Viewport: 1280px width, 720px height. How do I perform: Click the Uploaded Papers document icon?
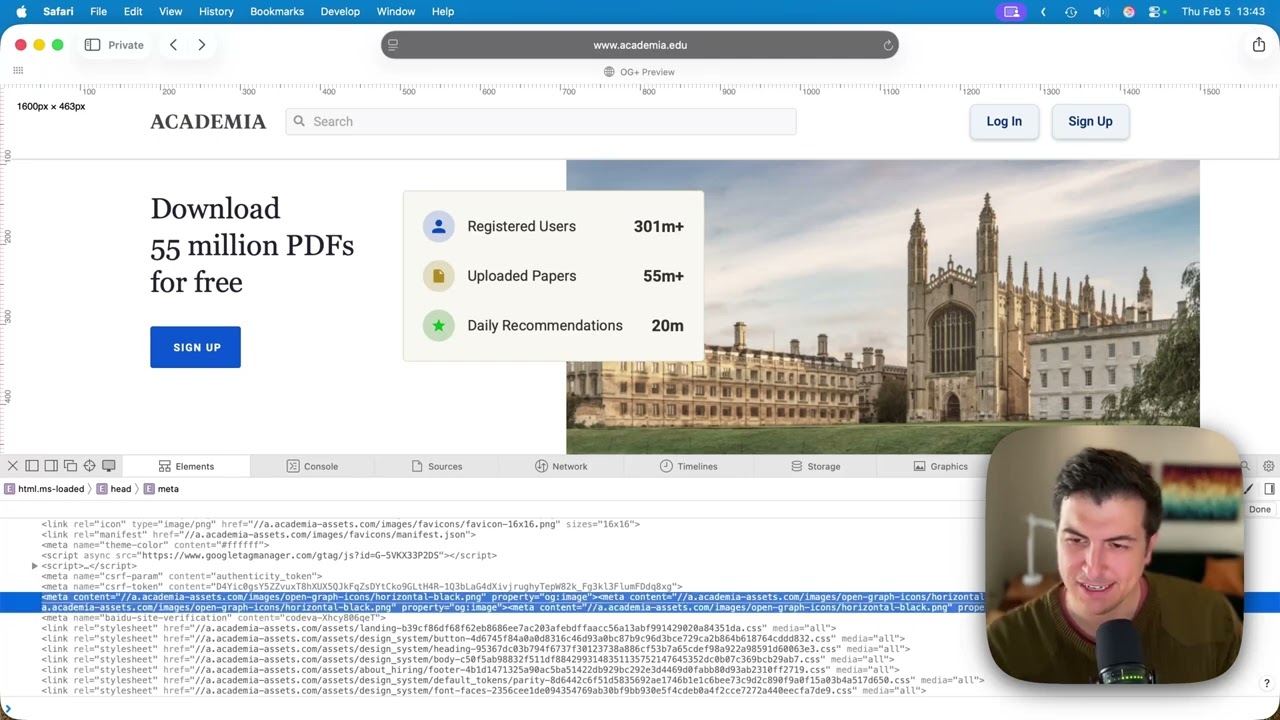[438, 276]
